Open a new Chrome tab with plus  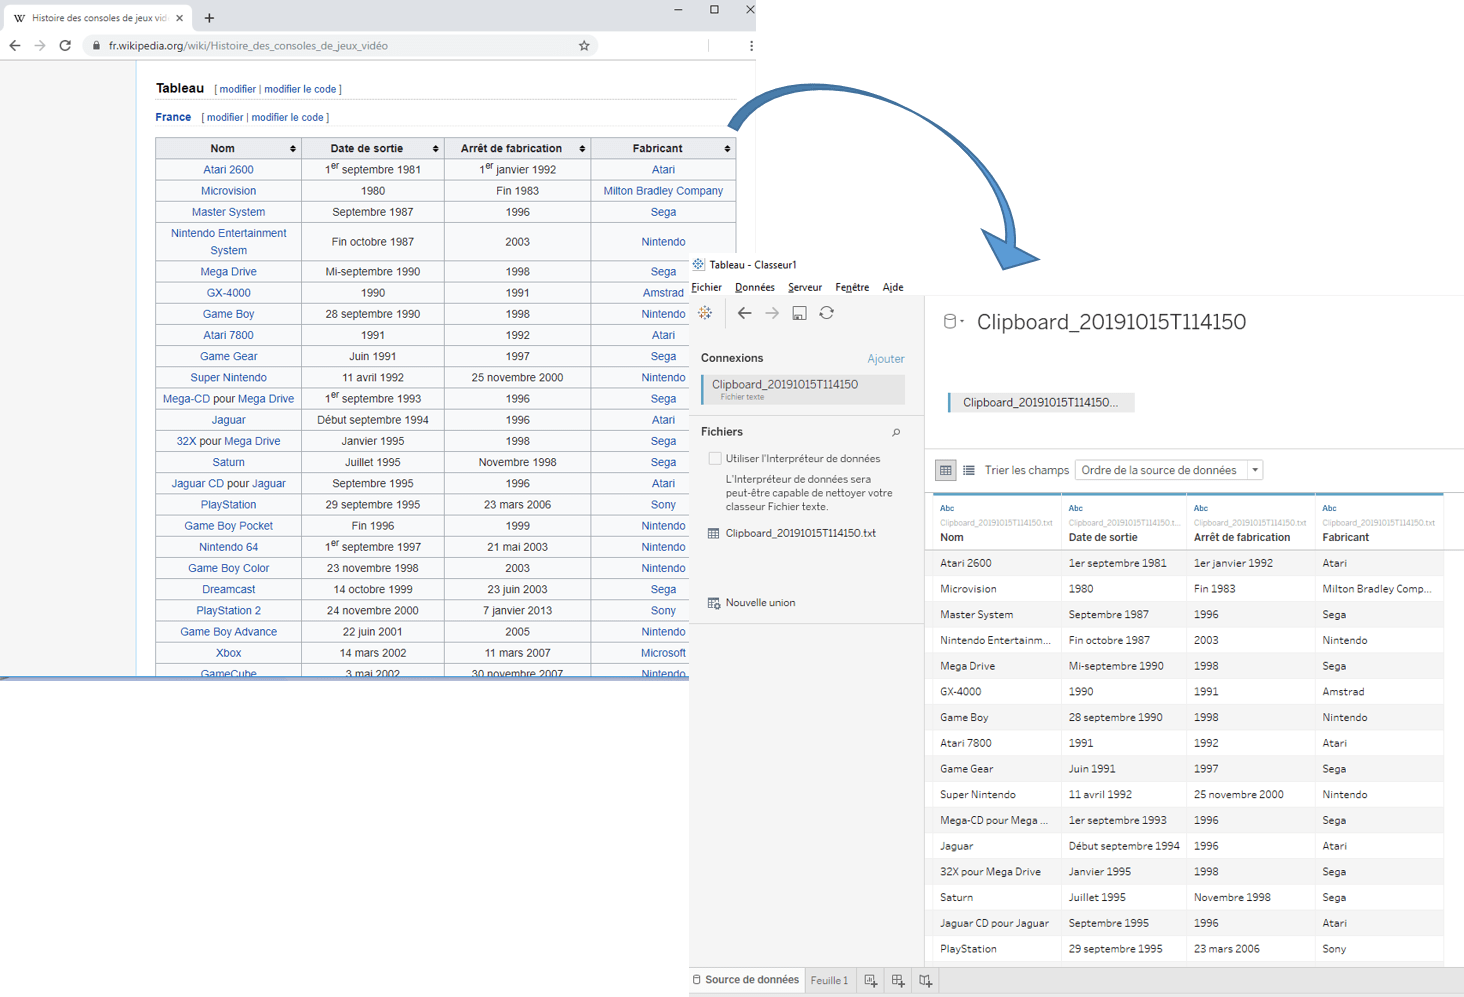(209, 18)
